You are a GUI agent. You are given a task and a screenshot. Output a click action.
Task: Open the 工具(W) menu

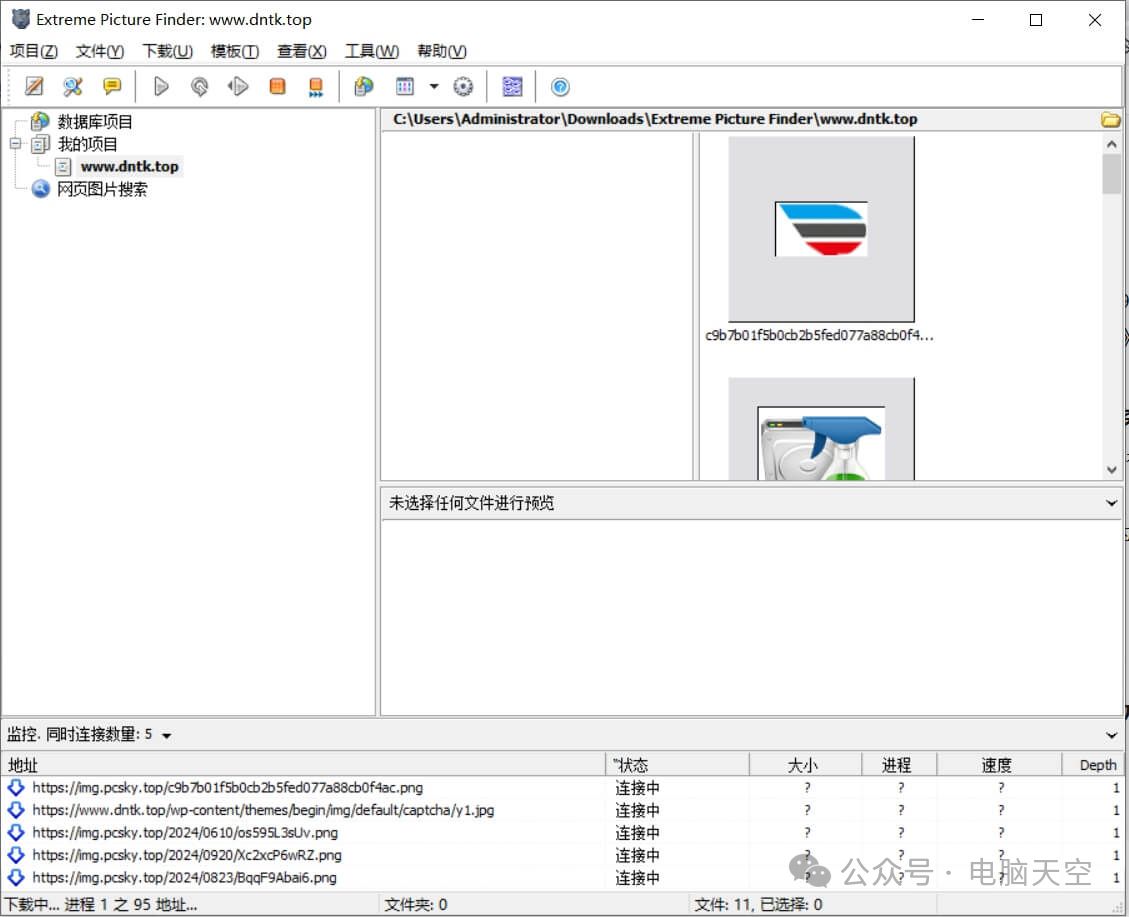[x=372, y=51]
